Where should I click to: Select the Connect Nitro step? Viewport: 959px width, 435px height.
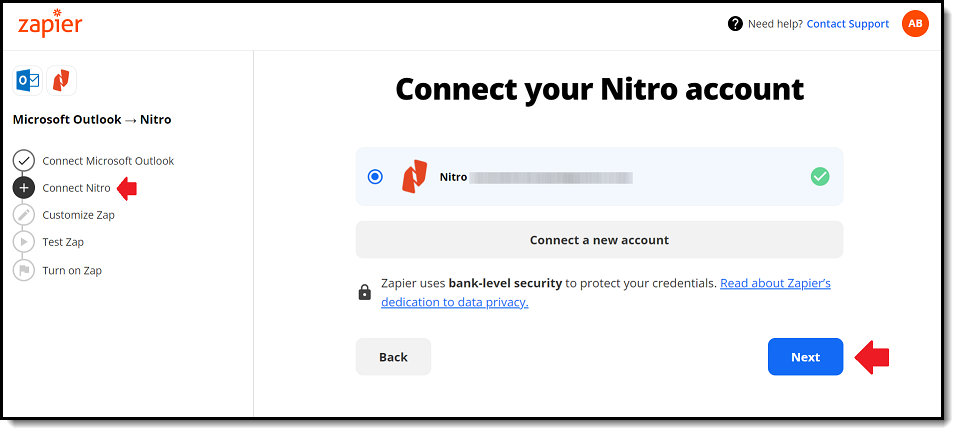pos(76,188)
